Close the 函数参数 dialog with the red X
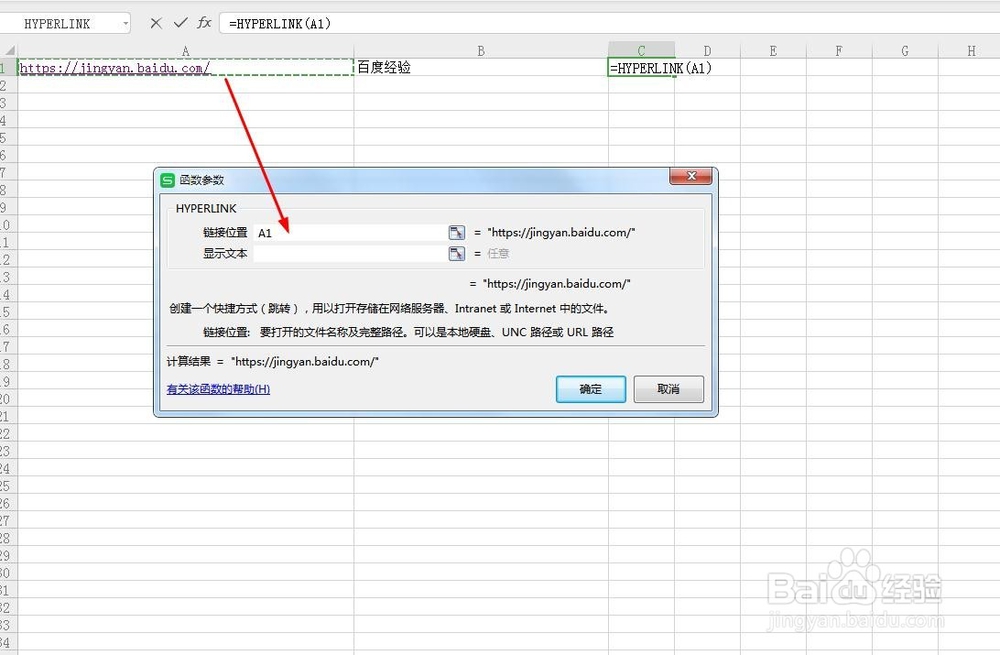The height and width of the screenshot is (655, 1000). [x=691, y=176]
